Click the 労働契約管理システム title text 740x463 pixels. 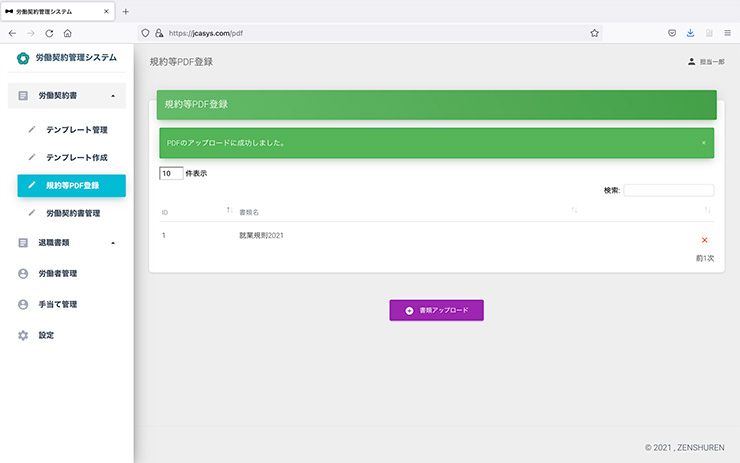(x=76, y=58)
